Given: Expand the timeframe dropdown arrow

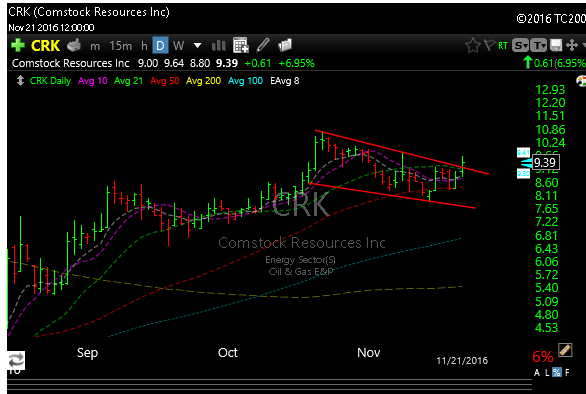Looking at the screenshot, I should (x=197, y=46).
